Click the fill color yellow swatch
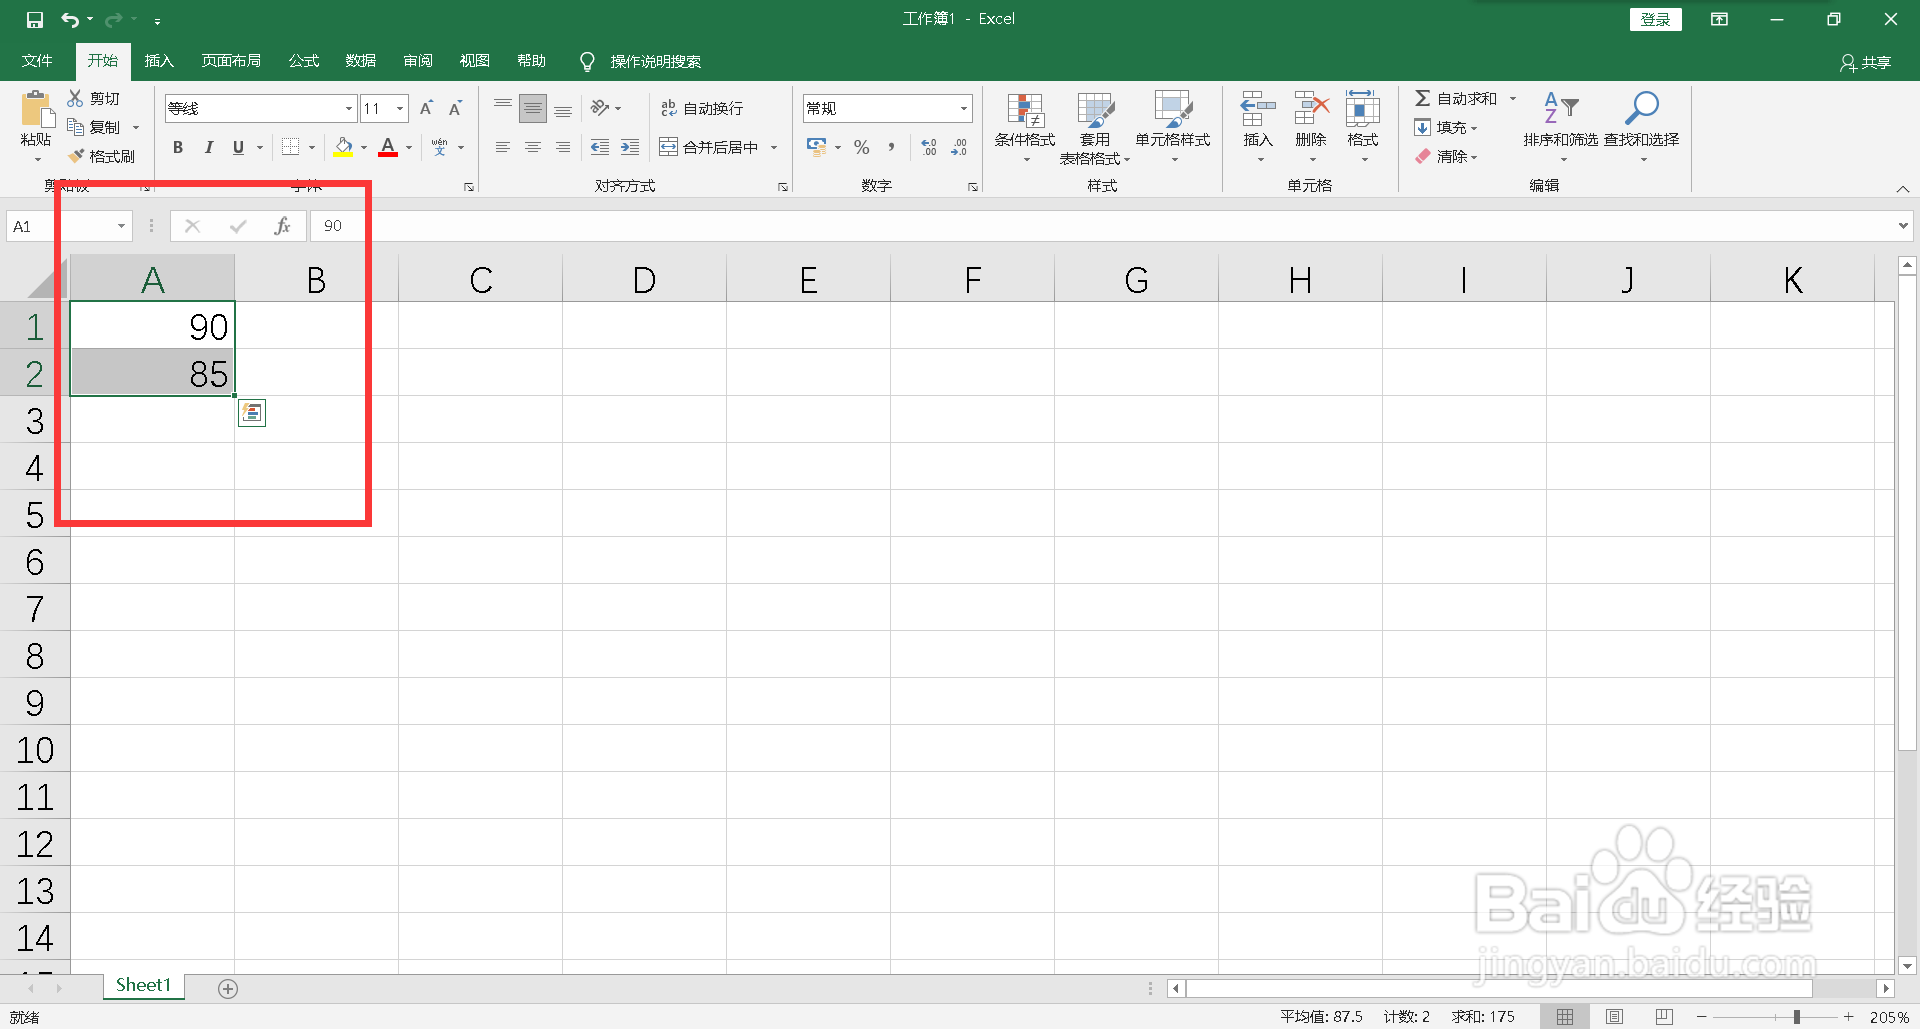 click(343, 147)
